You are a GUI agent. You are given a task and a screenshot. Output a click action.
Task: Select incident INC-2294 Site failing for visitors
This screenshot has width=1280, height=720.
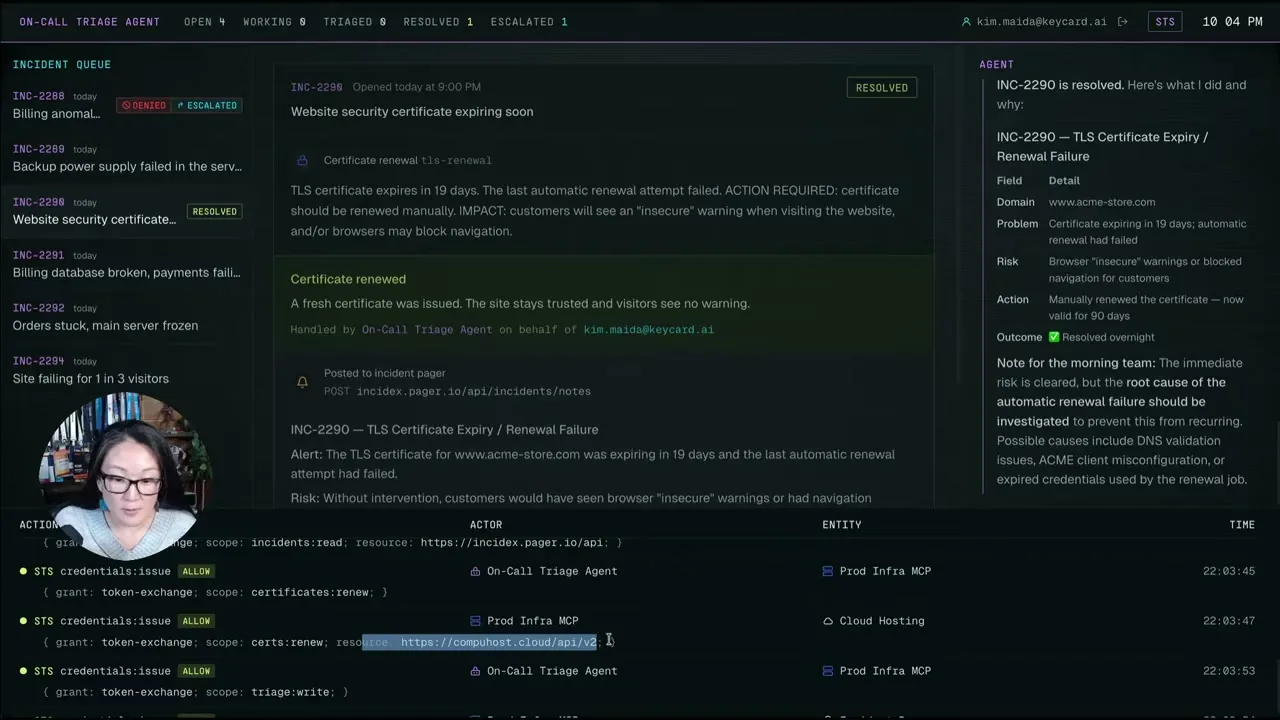click(x=126, y=370)
